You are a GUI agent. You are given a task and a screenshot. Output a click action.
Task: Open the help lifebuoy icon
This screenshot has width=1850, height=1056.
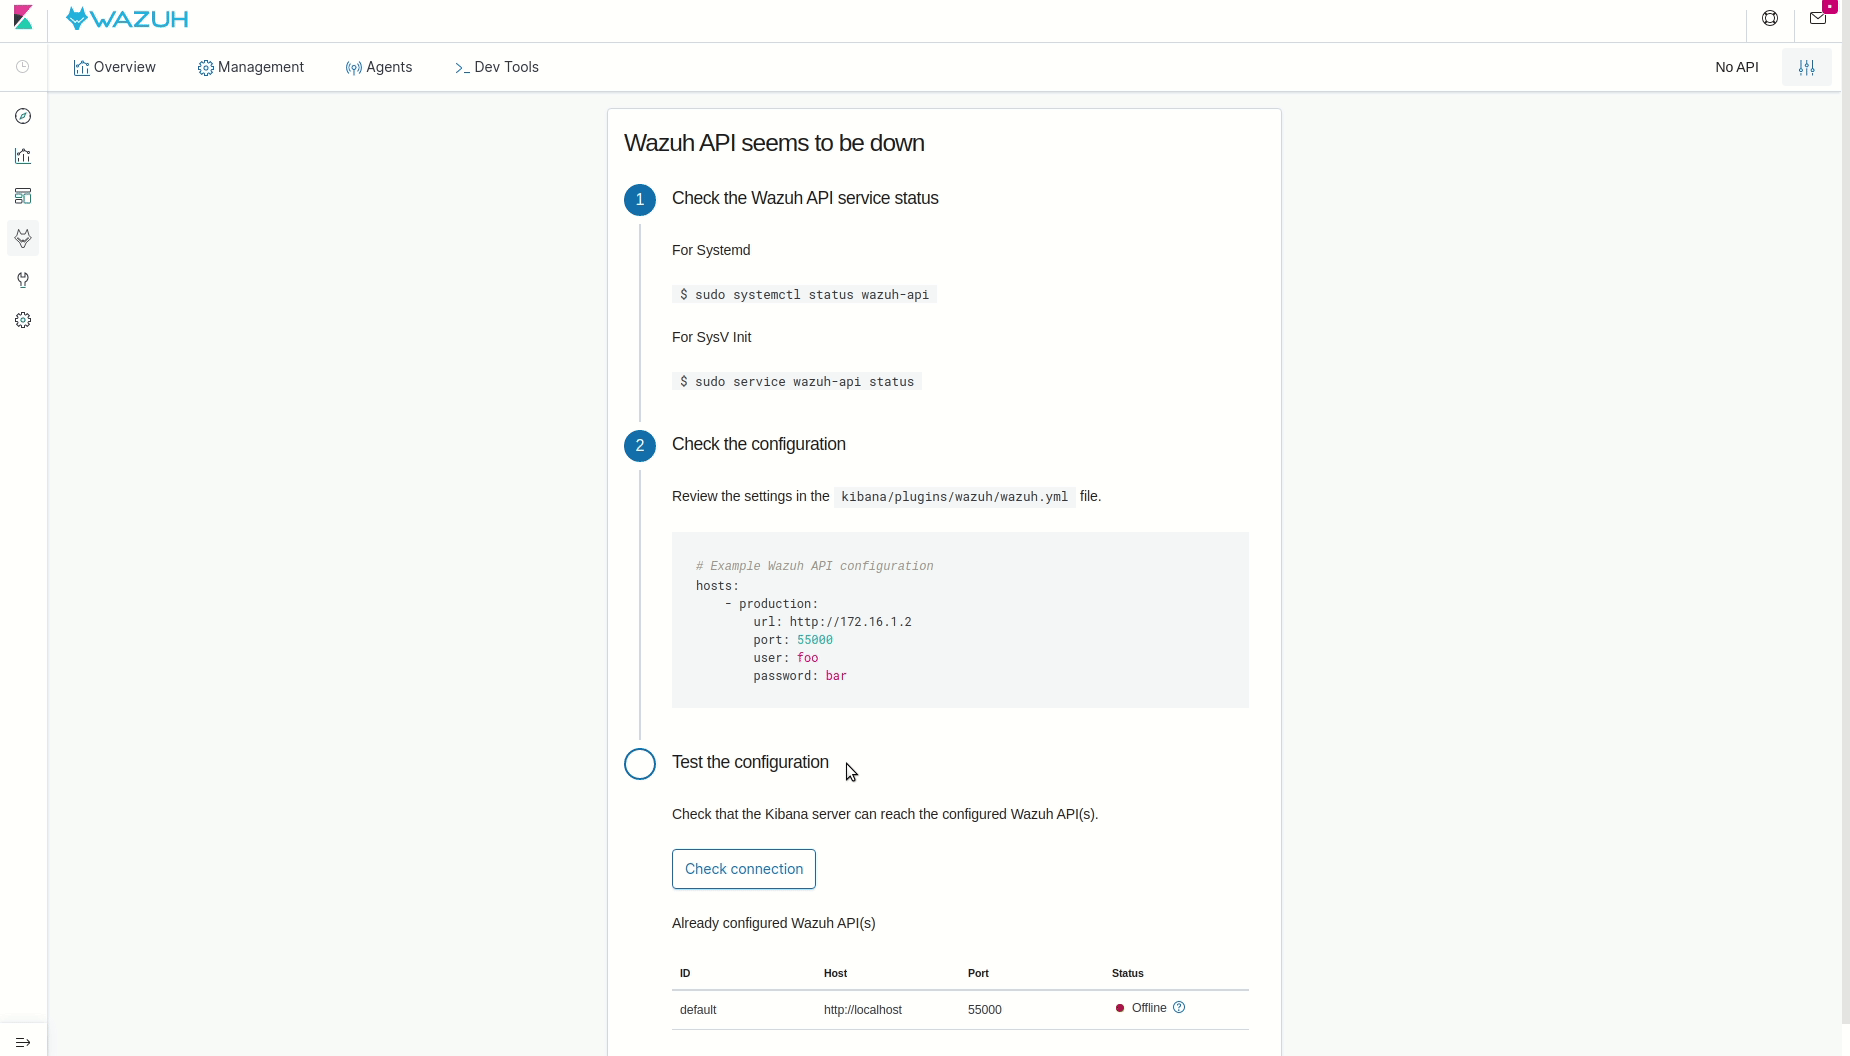click(x=1770, y=18)
